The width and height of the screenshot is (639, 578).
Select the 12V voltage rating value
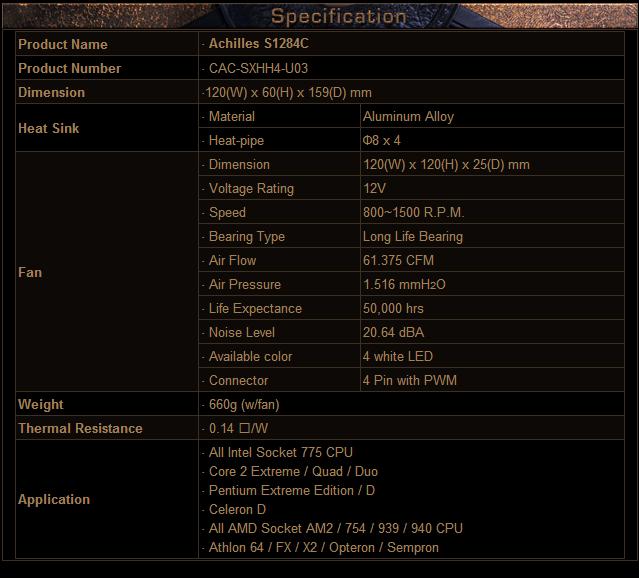[x=375, y=188]
